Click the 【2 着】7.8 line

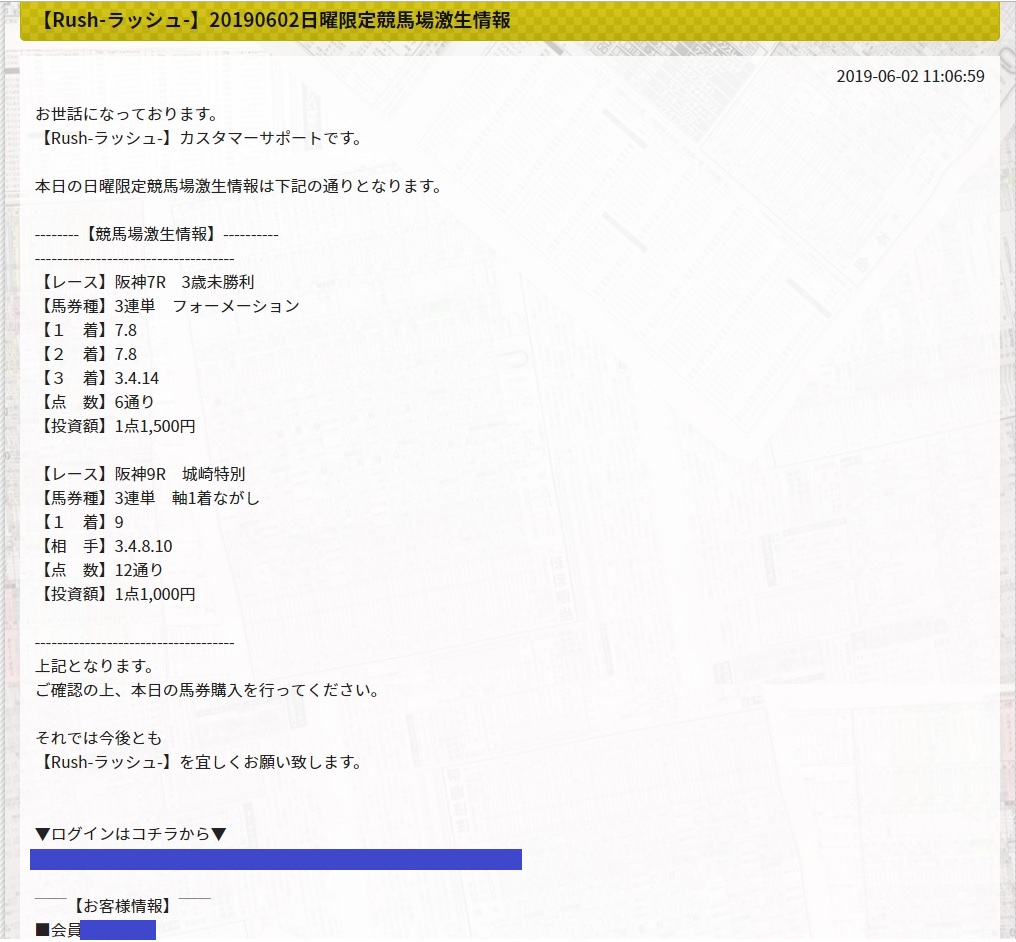(87, 354)
